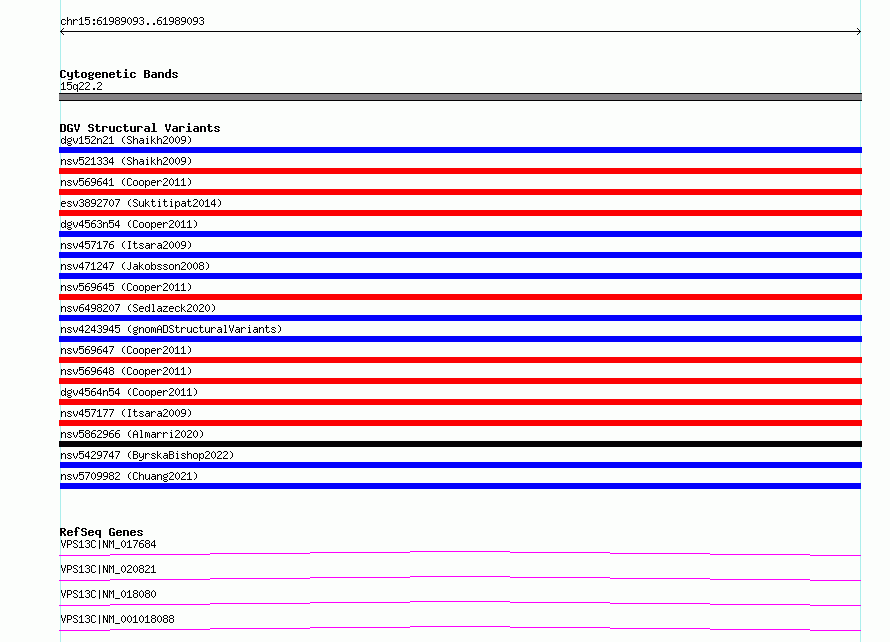Click the blue bar under dgv4563n54

pos(460,234)
